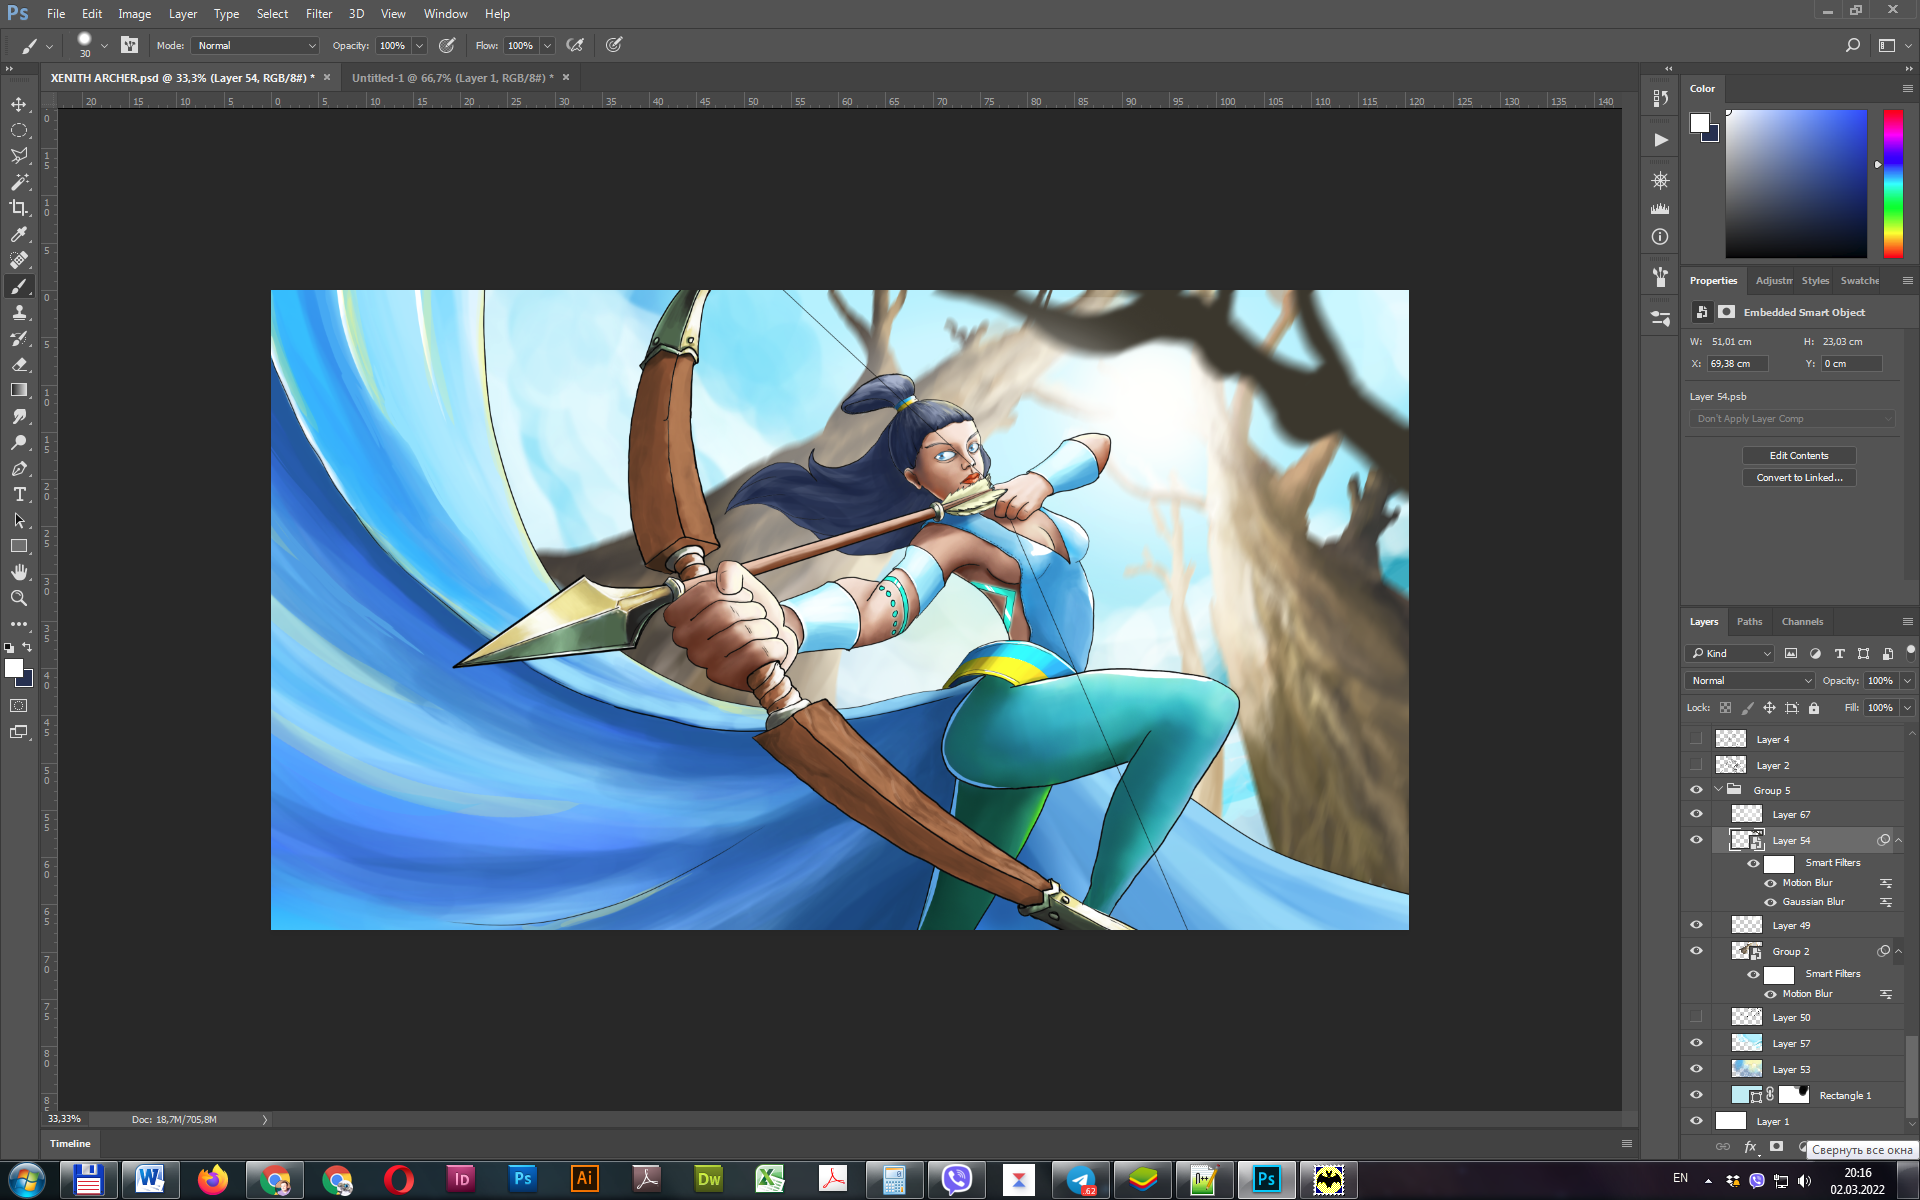Hide Layer 57 visibility eye

pyautogui.click(x=1696, y=1043)
